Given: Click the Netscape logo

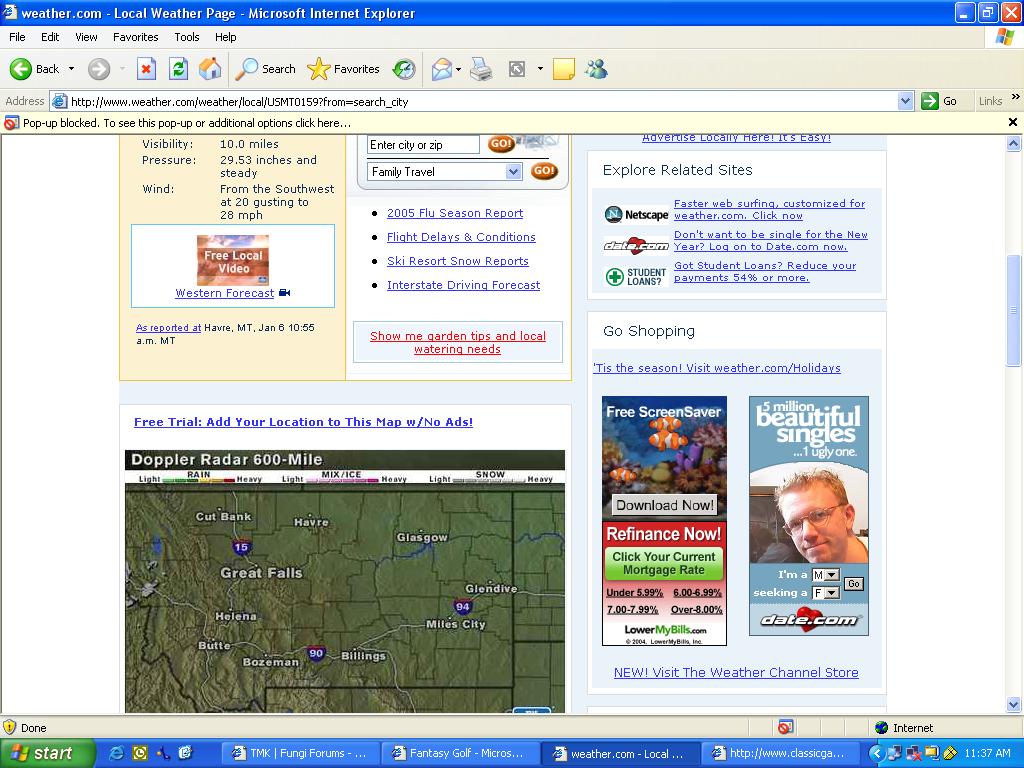Looking at the screenshot, I should coord(636,214).
